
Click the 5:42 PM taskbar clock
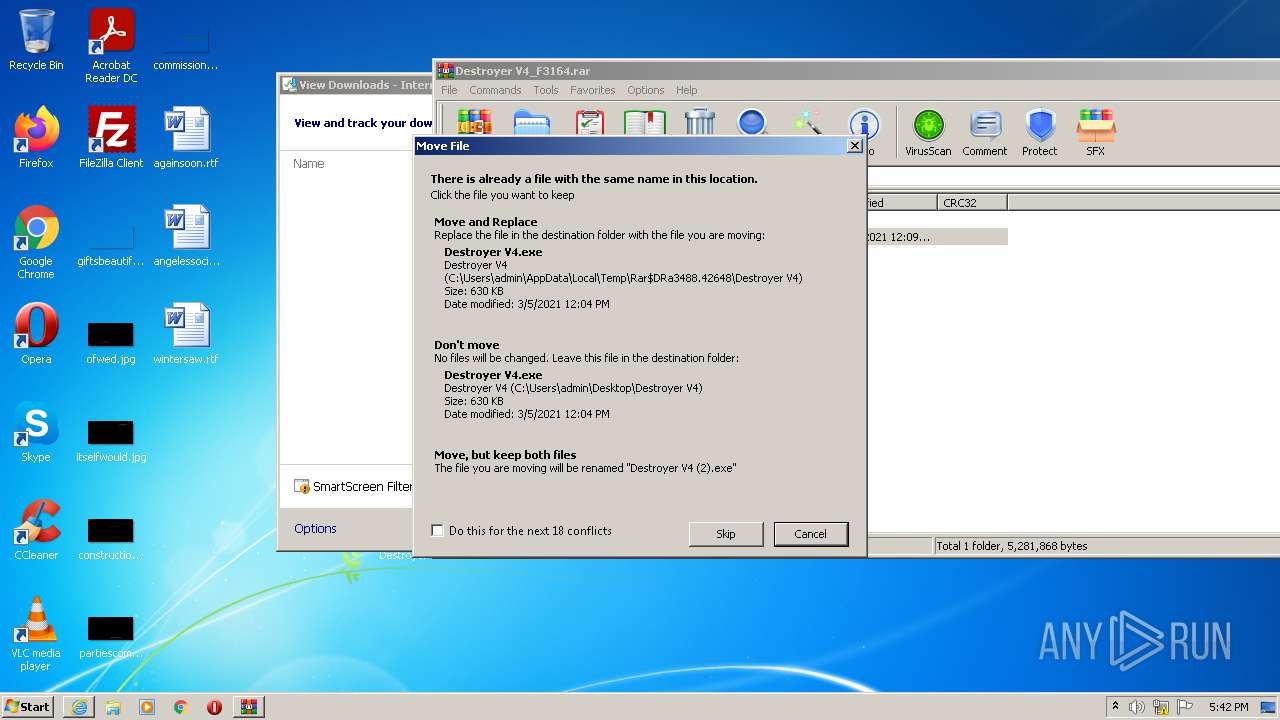coord(1228,707)
